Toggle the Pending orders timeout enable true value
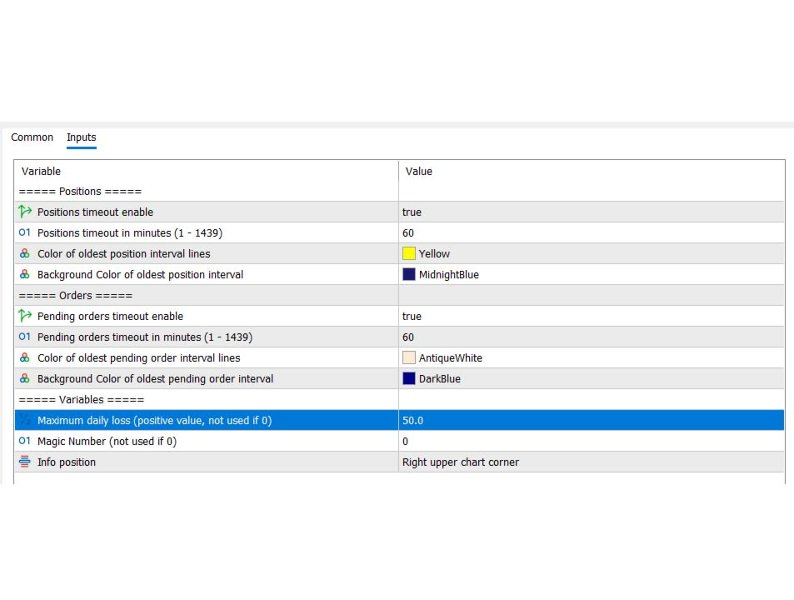 (x=591, y=316)
